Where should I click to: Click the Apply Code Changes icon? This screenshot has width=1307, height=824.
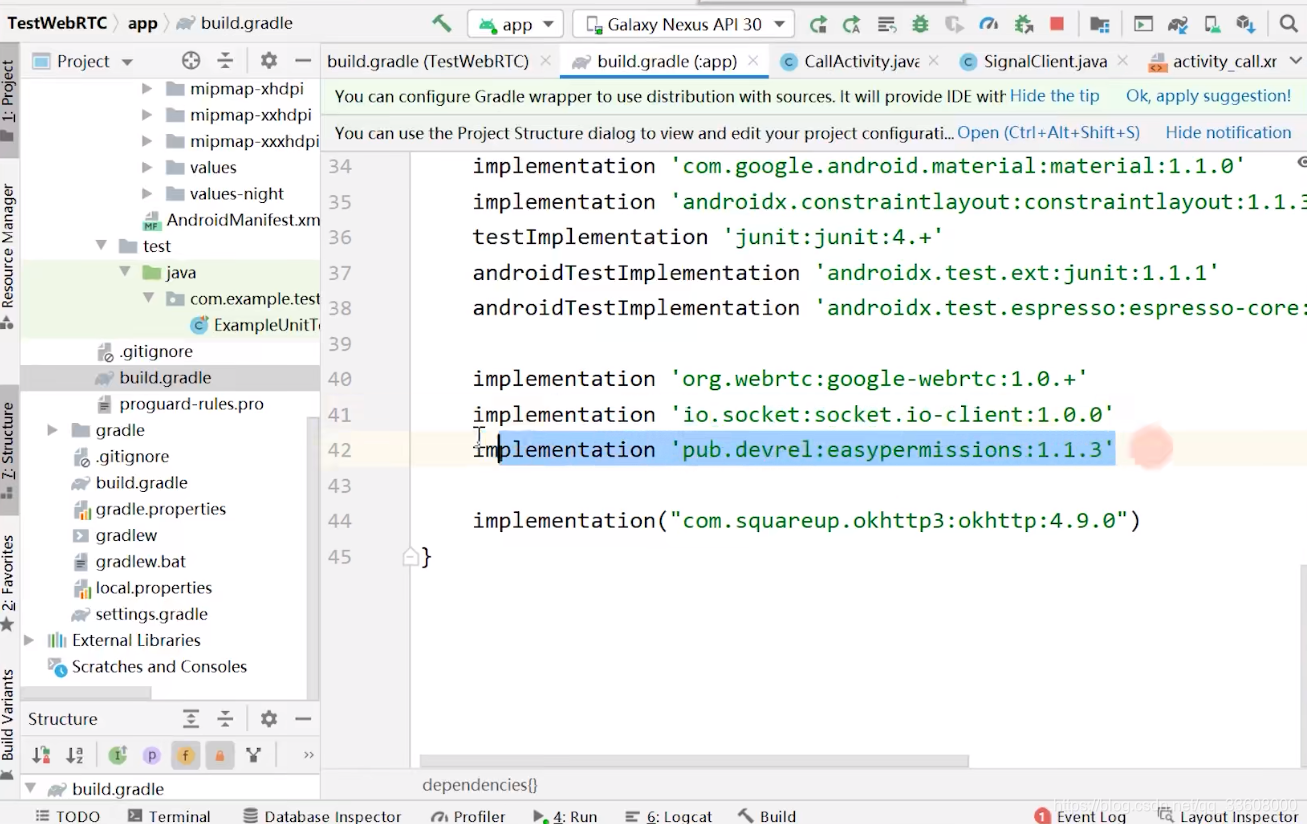pos(886,24)
